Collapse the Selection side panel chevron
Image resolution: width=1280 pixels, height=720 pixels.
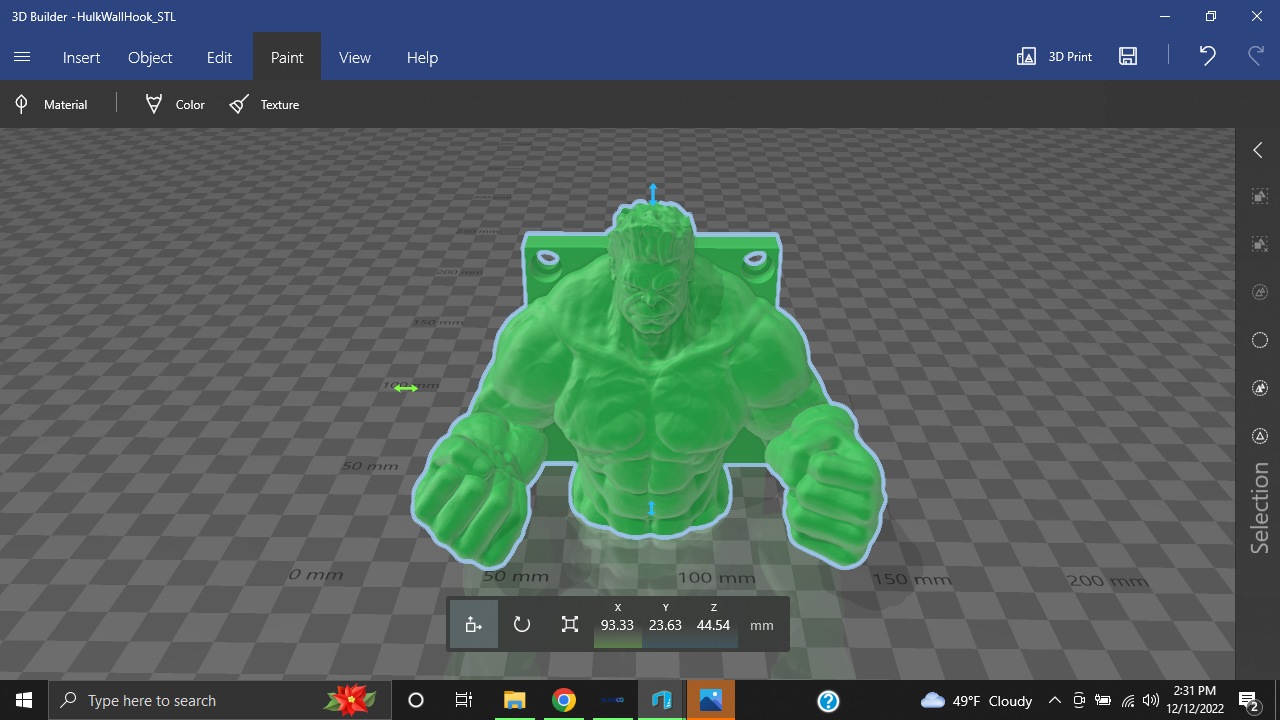click(1258, 150)
